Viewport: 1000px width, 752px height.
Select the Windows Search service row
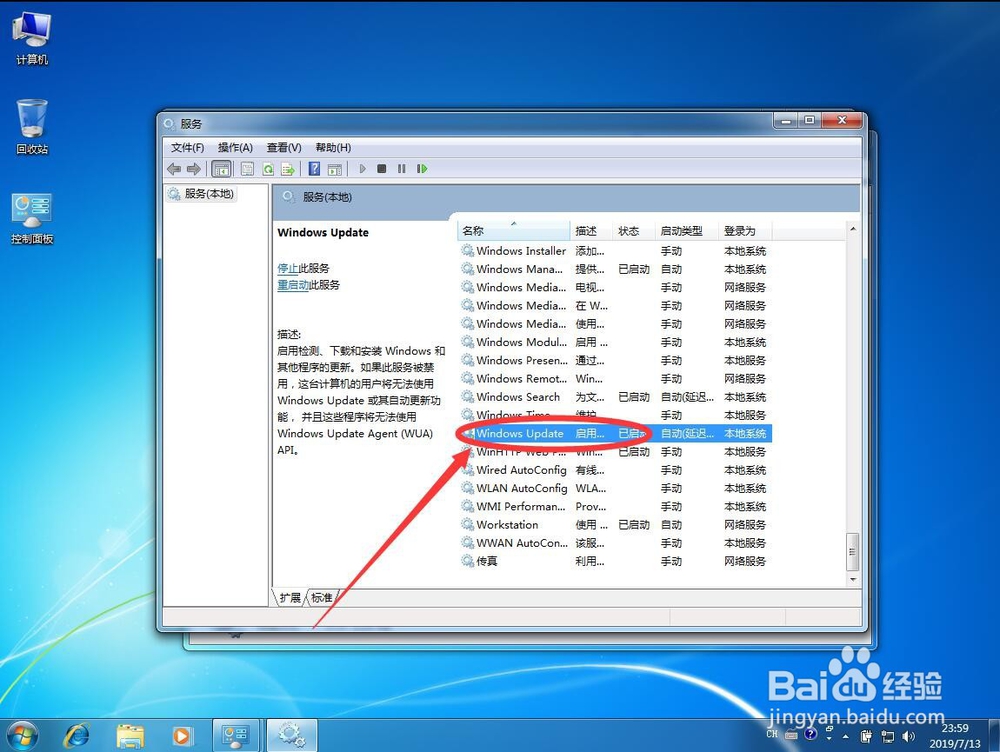pyautogui.click(x=615, y=397)
